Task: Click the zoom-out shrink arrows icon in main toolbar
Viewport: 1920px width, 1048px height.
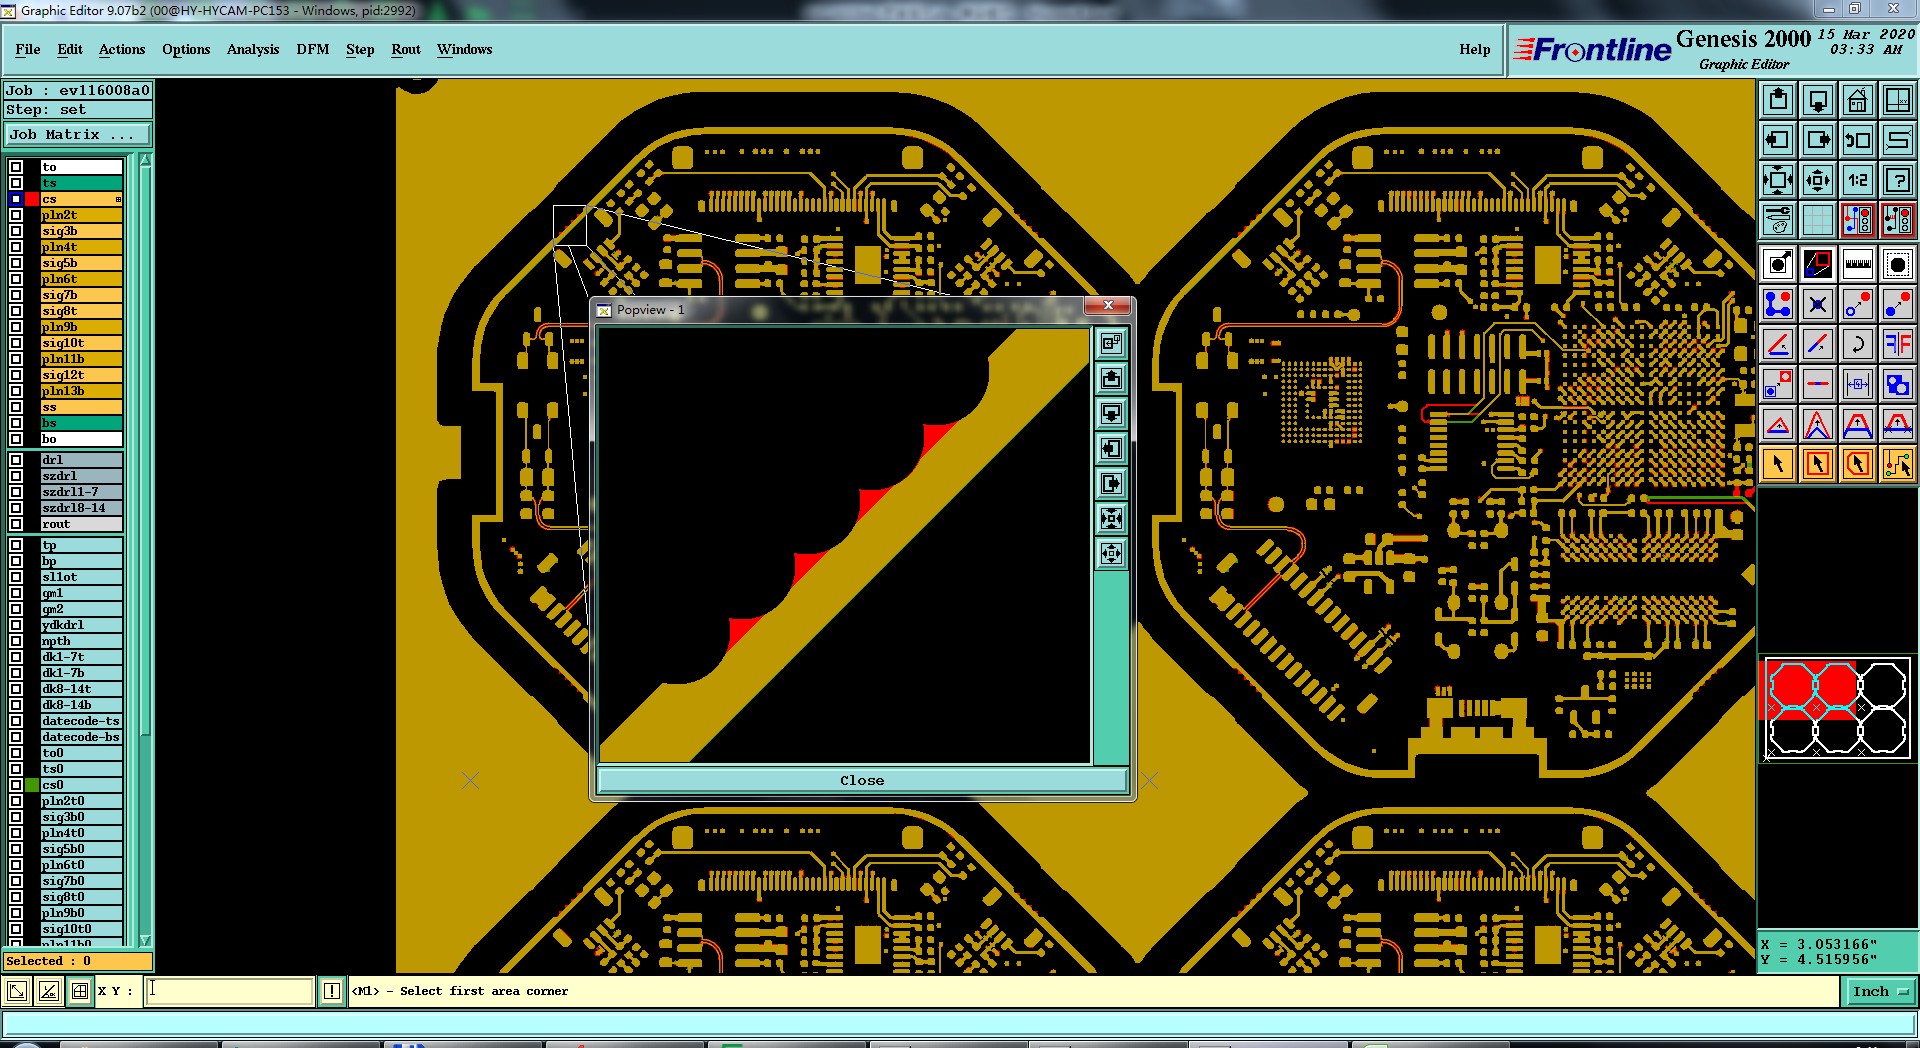Action: [x=1818, y=180]
